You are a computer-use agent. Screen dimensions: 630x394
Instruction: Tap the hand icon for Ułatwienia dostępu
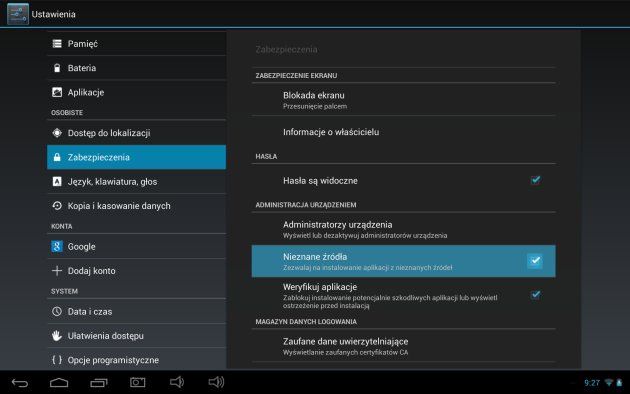click(57, 335)
